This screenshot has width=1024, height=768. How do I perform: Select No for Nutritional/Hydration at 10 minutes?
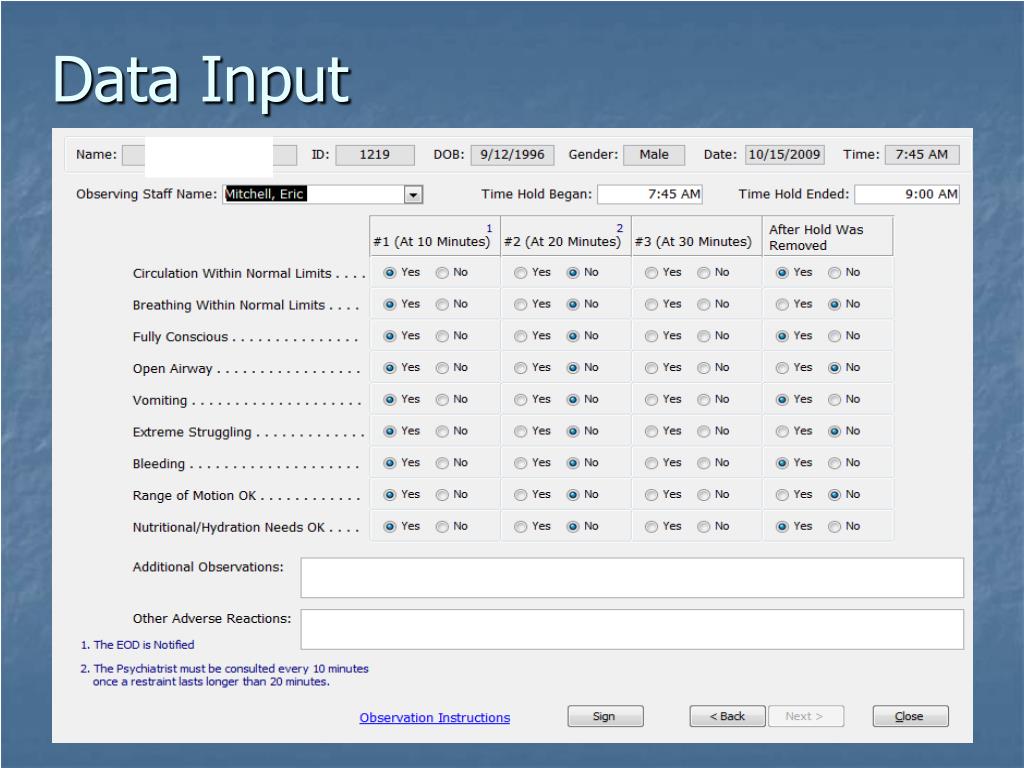(x=442, y=527)
